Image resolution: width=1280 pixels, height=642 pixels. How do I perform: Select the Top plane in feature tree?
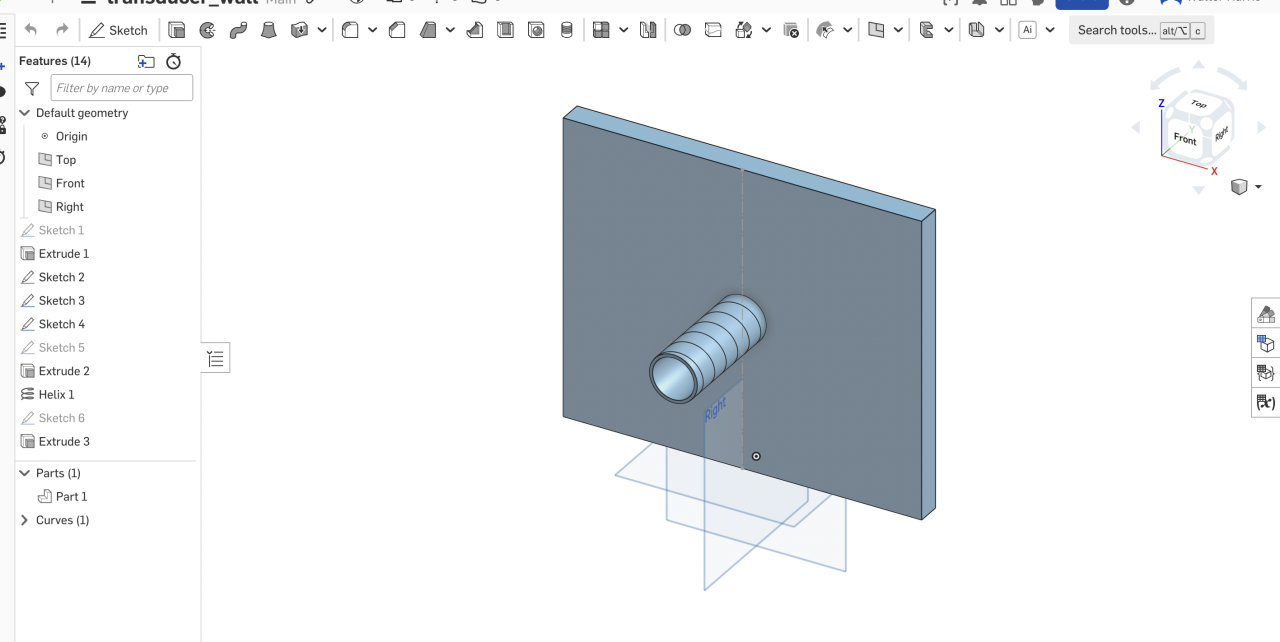pyautogui.click(x=66, y=160)
